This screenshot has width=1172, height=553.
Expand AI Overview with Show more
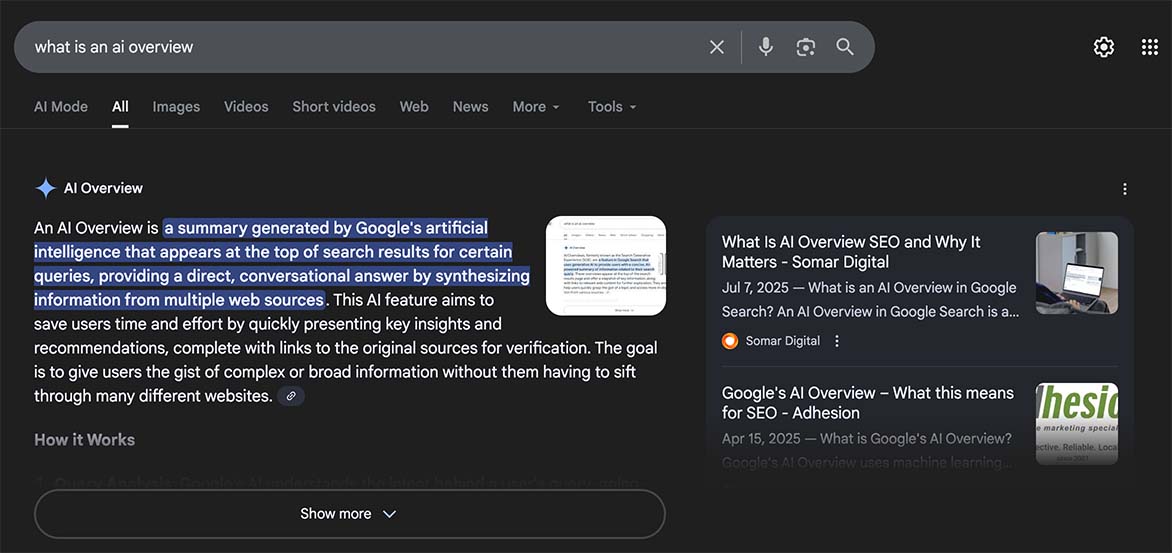349,514
